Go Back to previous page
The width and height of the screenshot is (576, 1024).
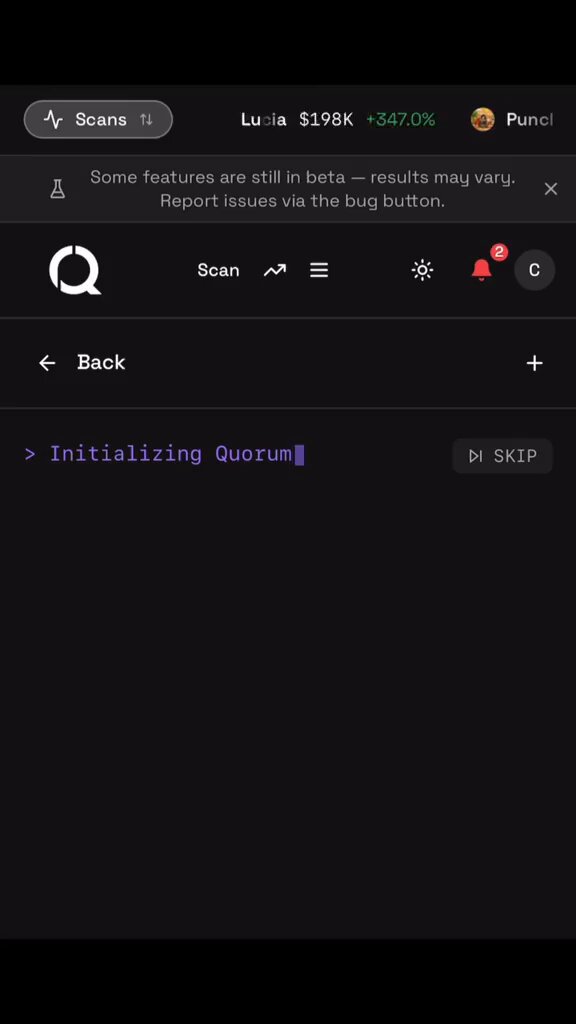pos(82,362)
